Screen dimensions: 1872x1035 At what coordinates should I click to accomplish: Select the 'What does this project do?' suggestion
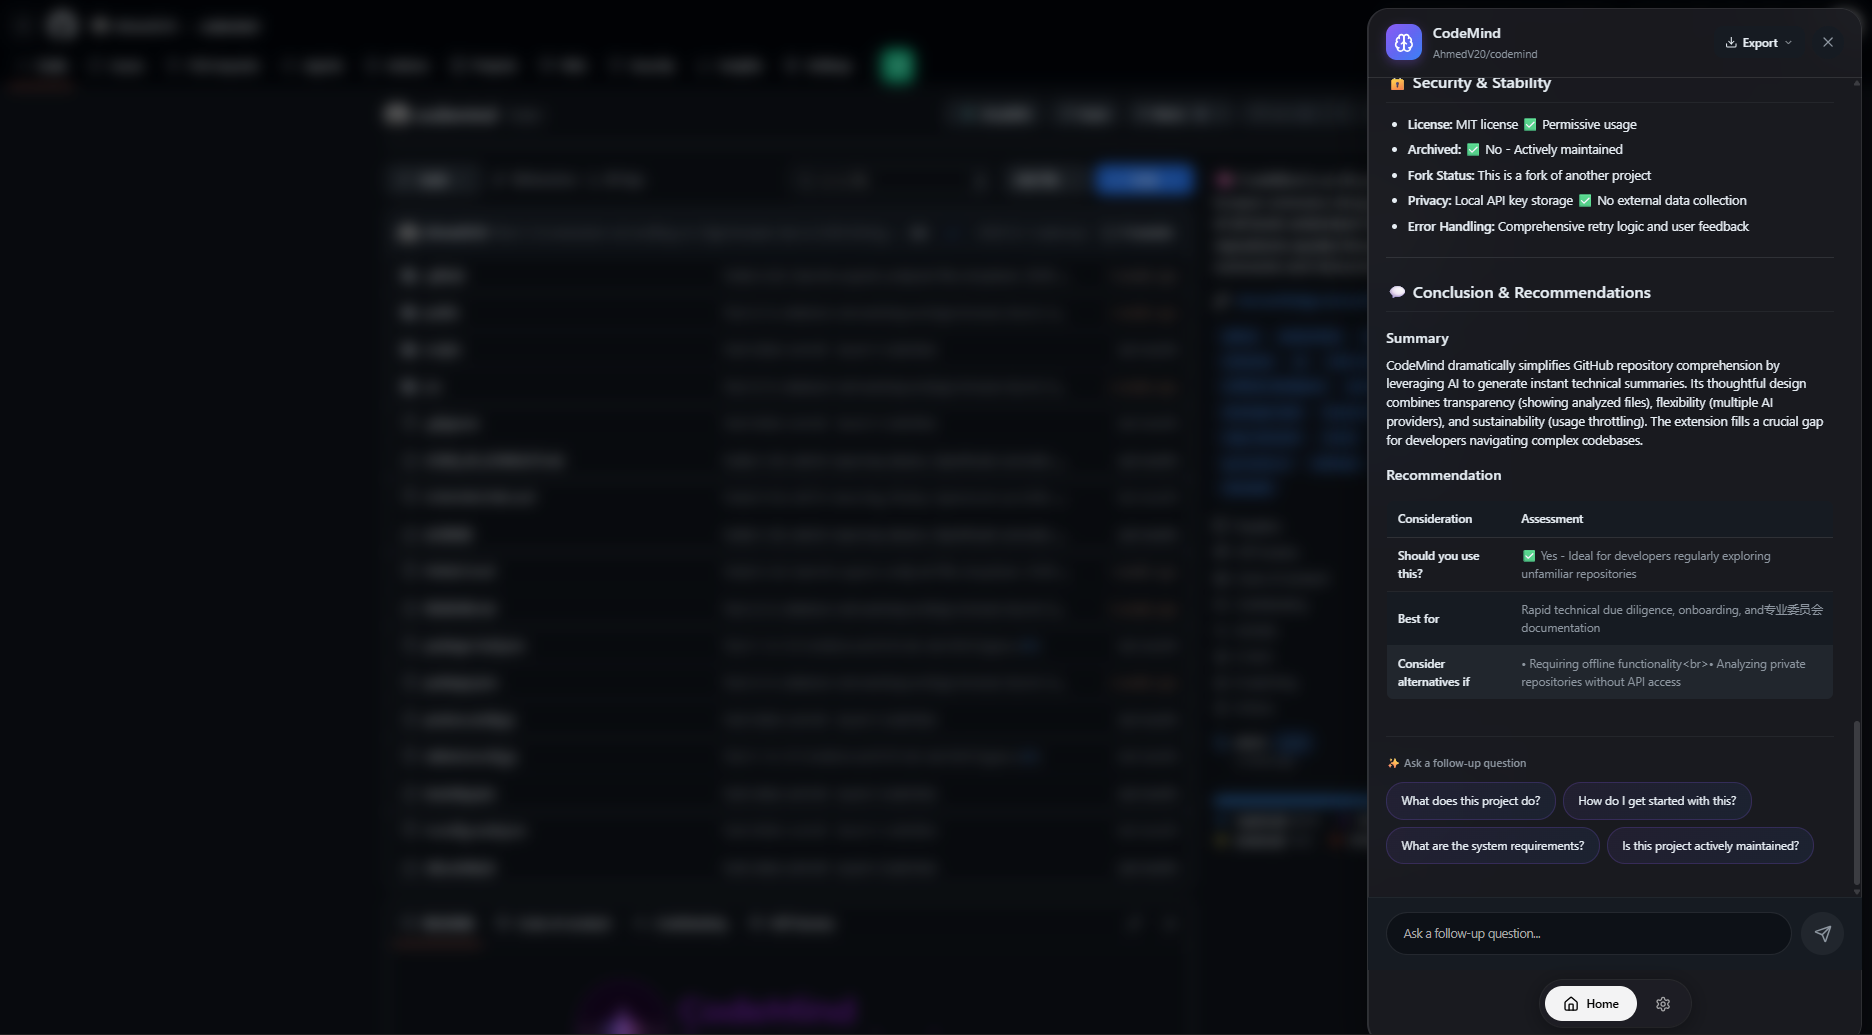coord(1470,801)
